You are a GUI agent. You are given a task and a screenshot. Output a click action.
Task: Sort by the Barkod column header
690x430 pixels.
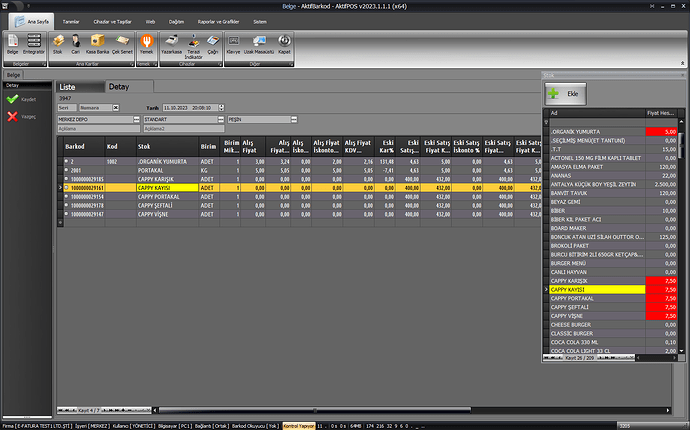84,147
